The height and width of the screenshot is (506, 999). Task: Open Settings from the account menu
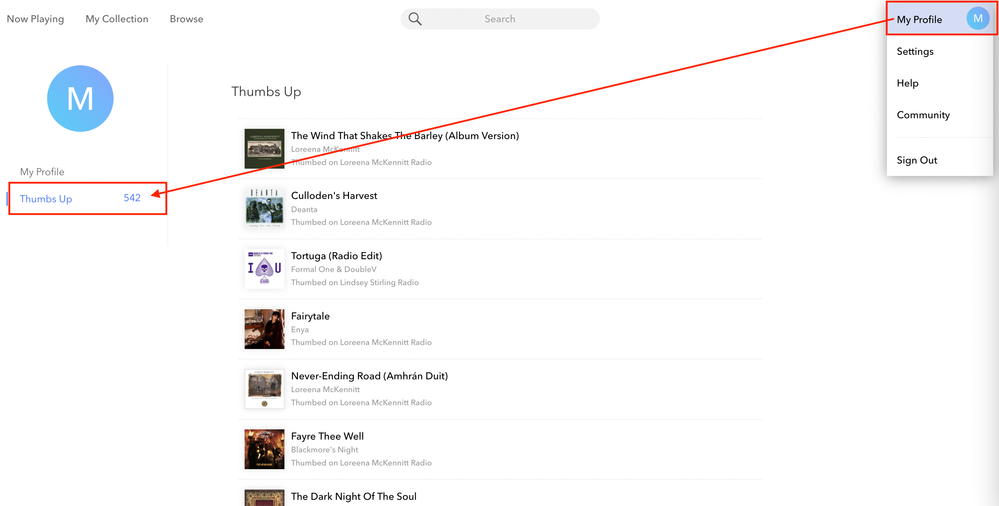pyautogui.click(x=915, y=52)
